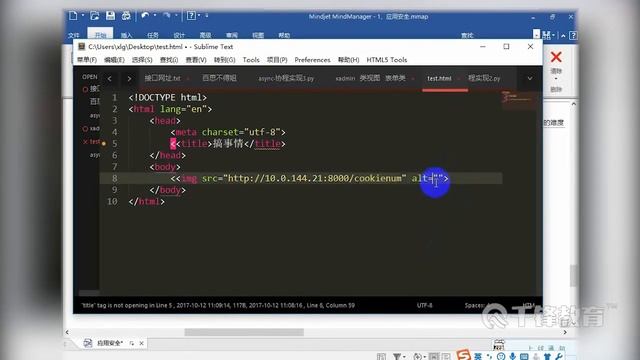
Task: Open the 转到(G) menu in Sublime Text
Action: click(224, 60)
